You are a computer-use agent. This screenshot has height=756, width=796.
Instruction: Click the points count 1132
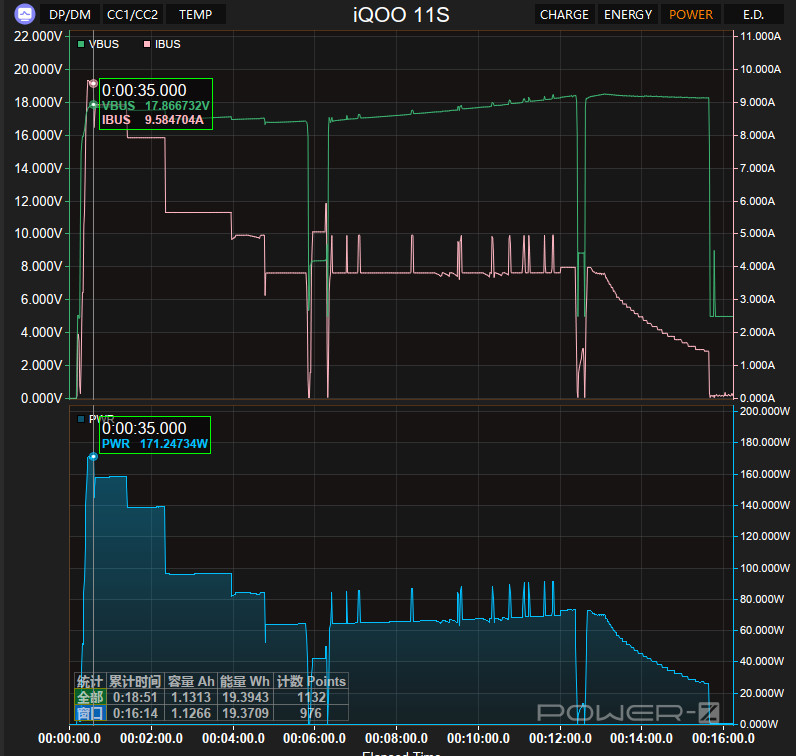[x=311, y=697]
